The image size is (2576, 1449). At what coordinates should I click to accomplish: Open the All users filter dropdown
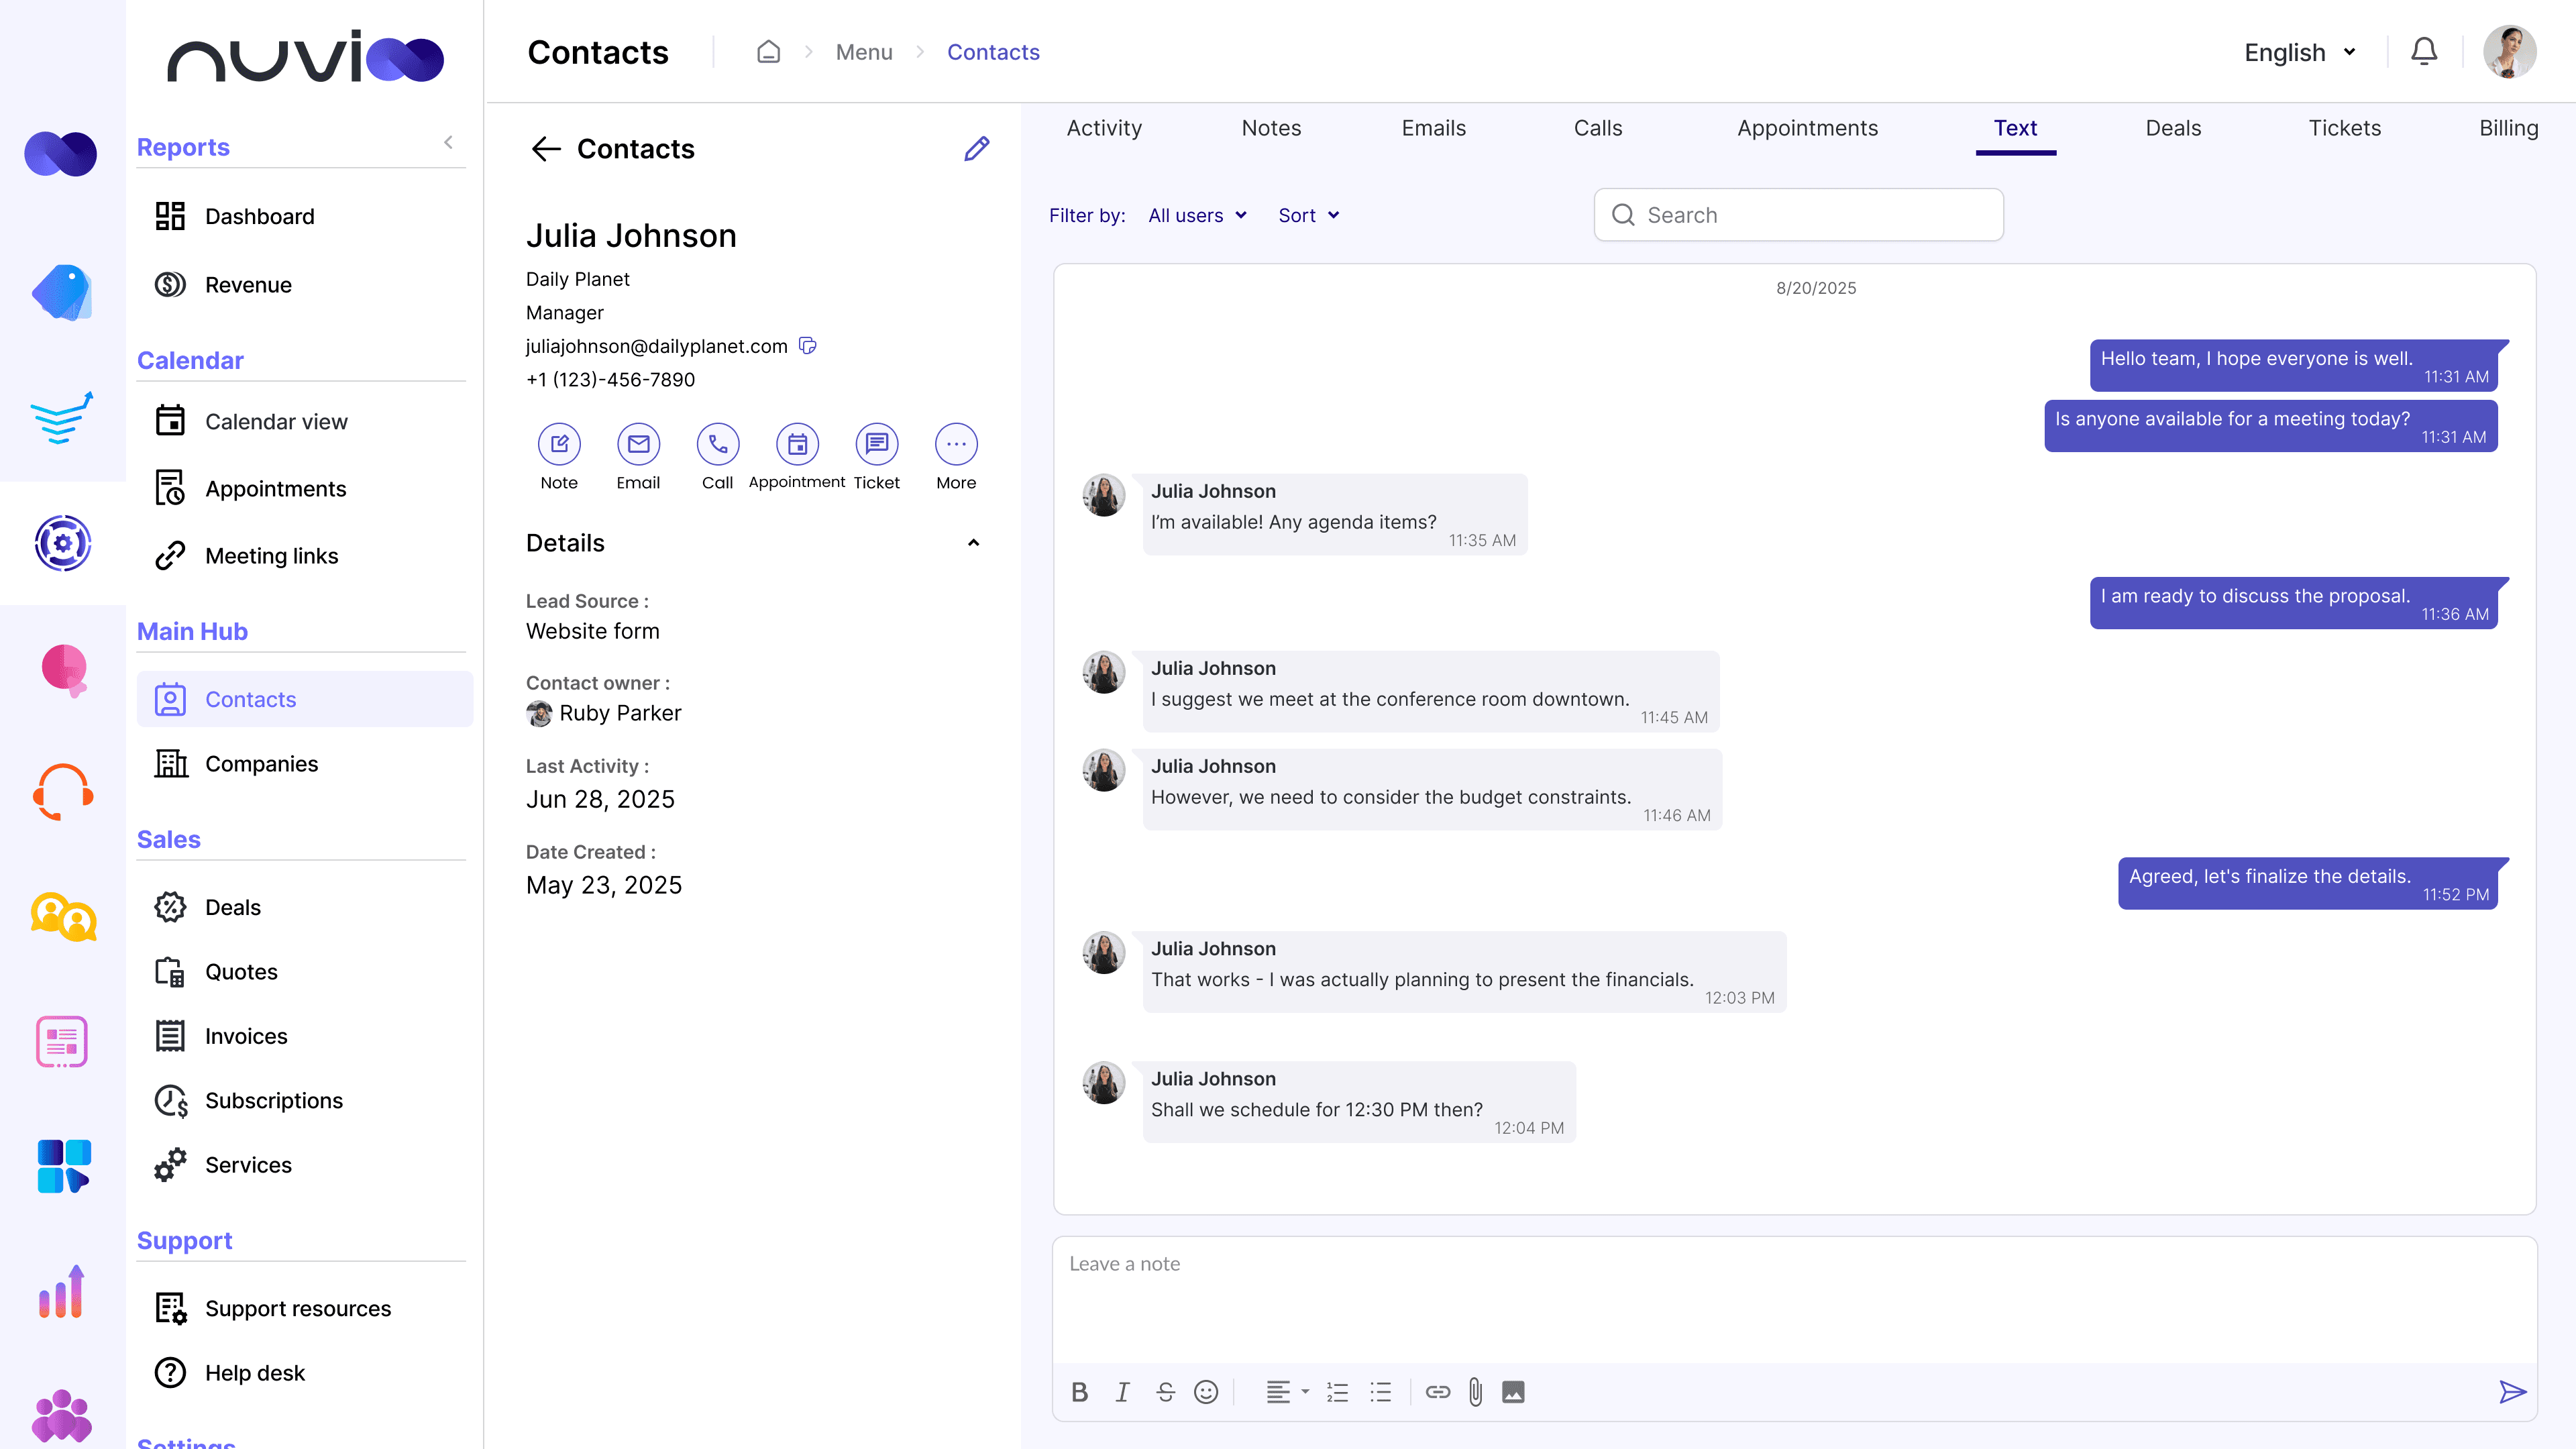pyautogui.click(x=1197, y=215)
